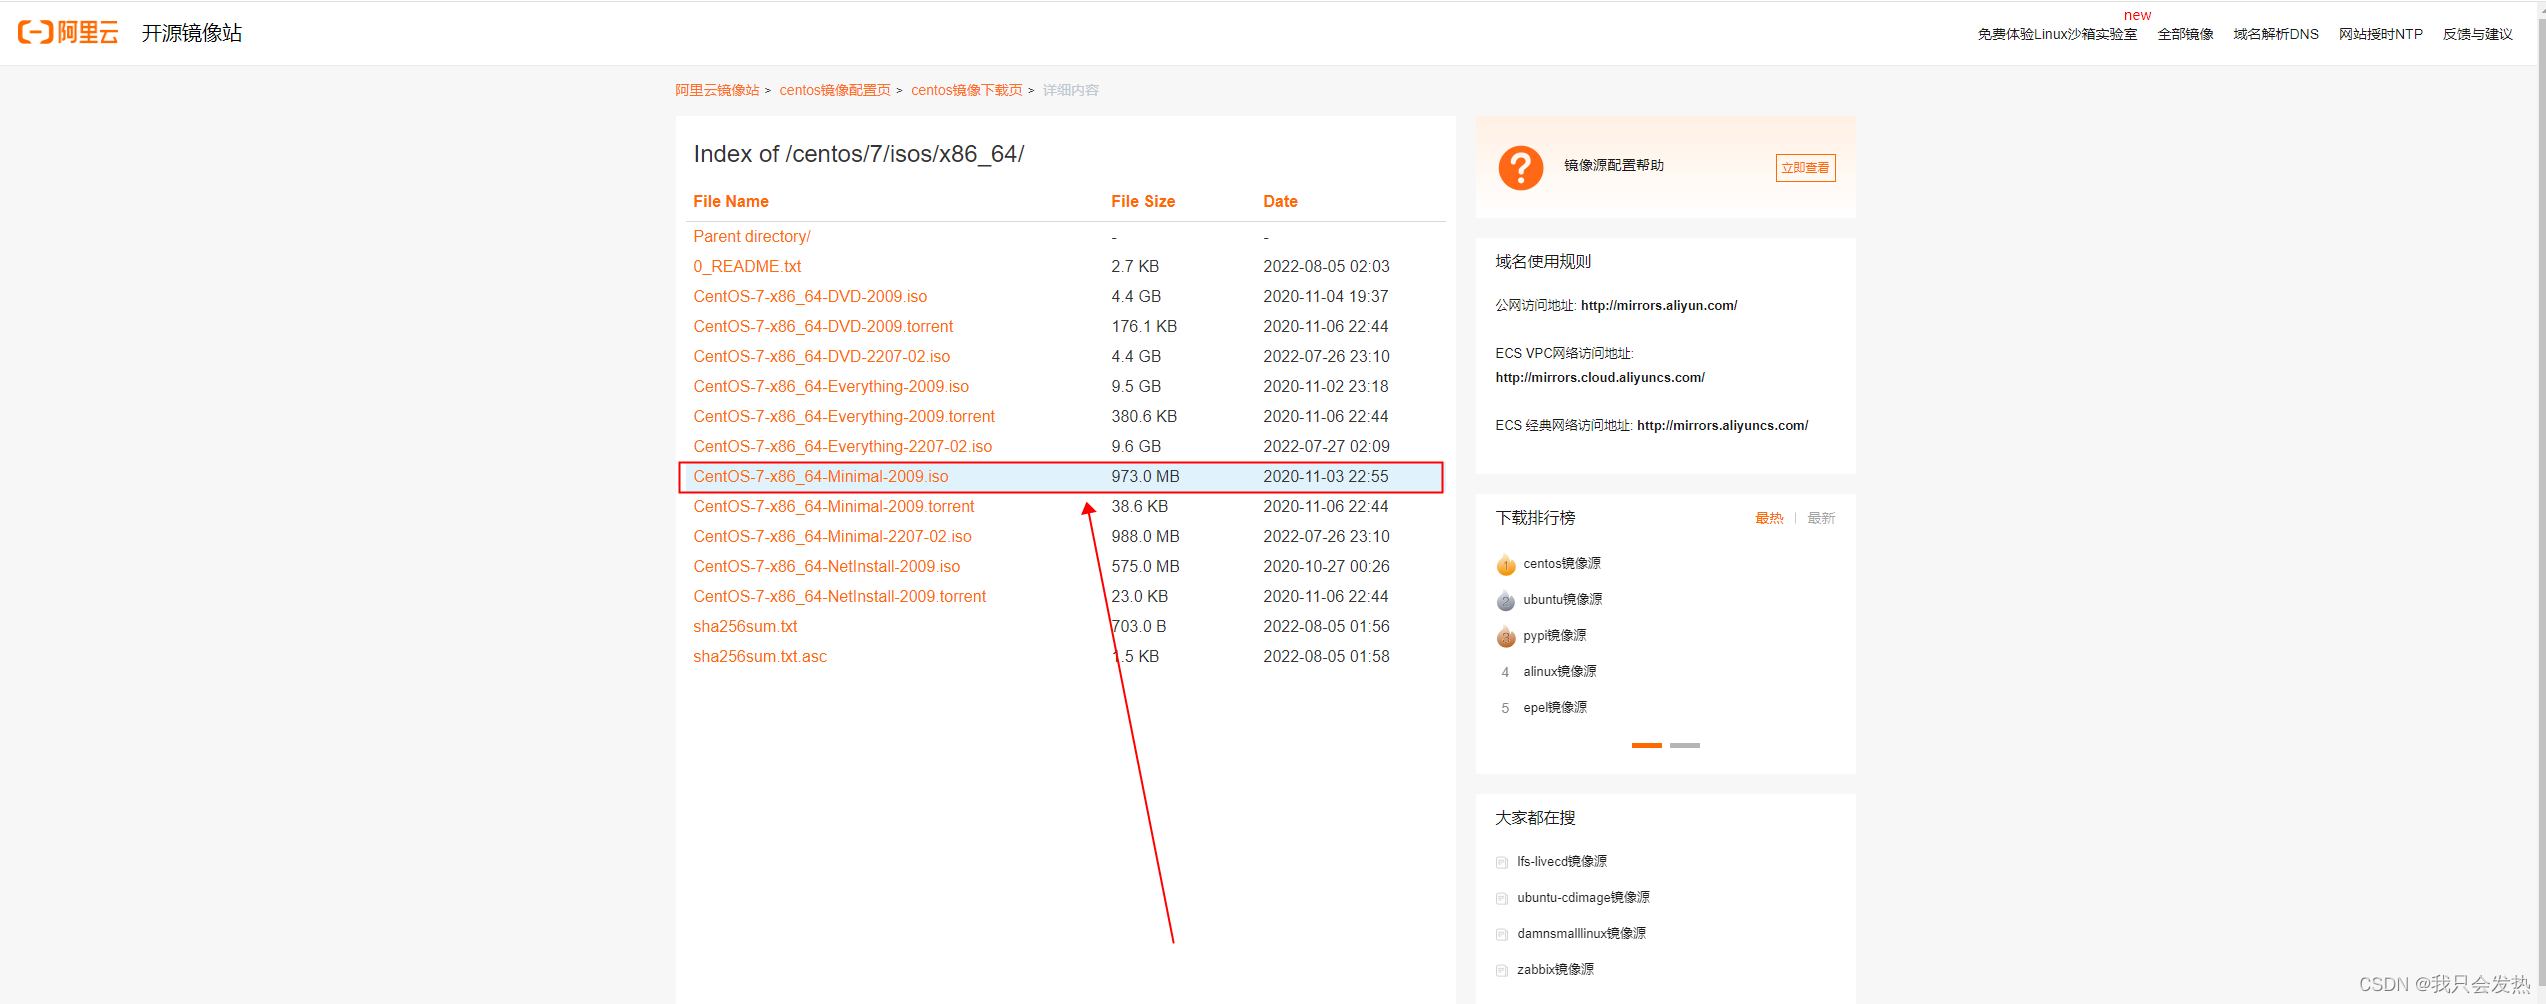
Task: Open the Parent directory/ link
Action: pyautogui.click(x=752, y=236)
